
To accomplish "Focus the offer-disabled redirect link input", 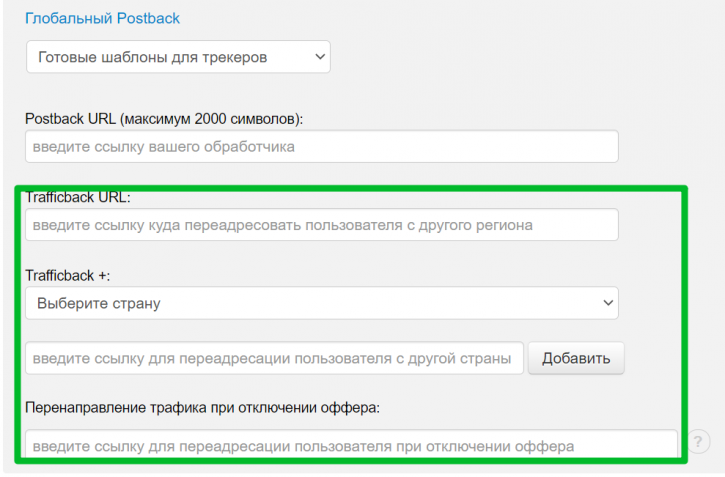I will 351,445.
